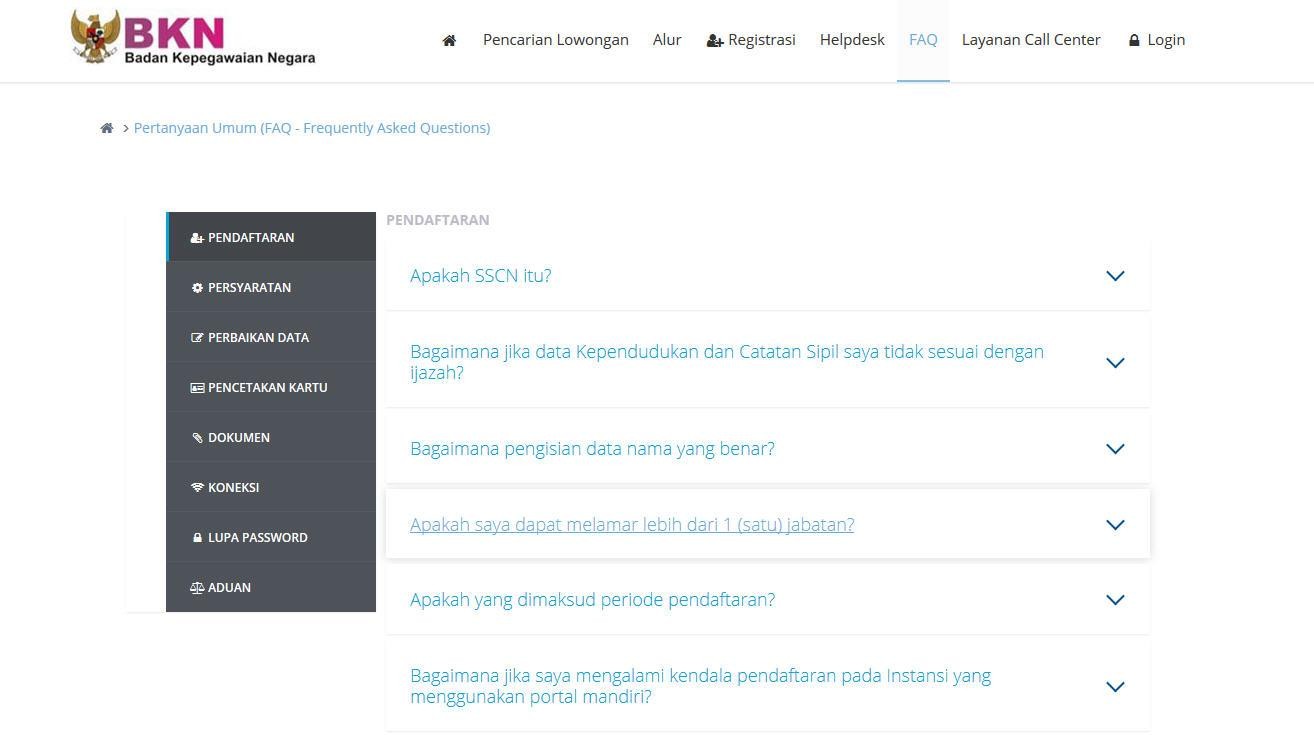Viewport: 1314px width, 735px height.
Task: Select the DOKUMEN sidebar tab
Action: tap(271, 437)
